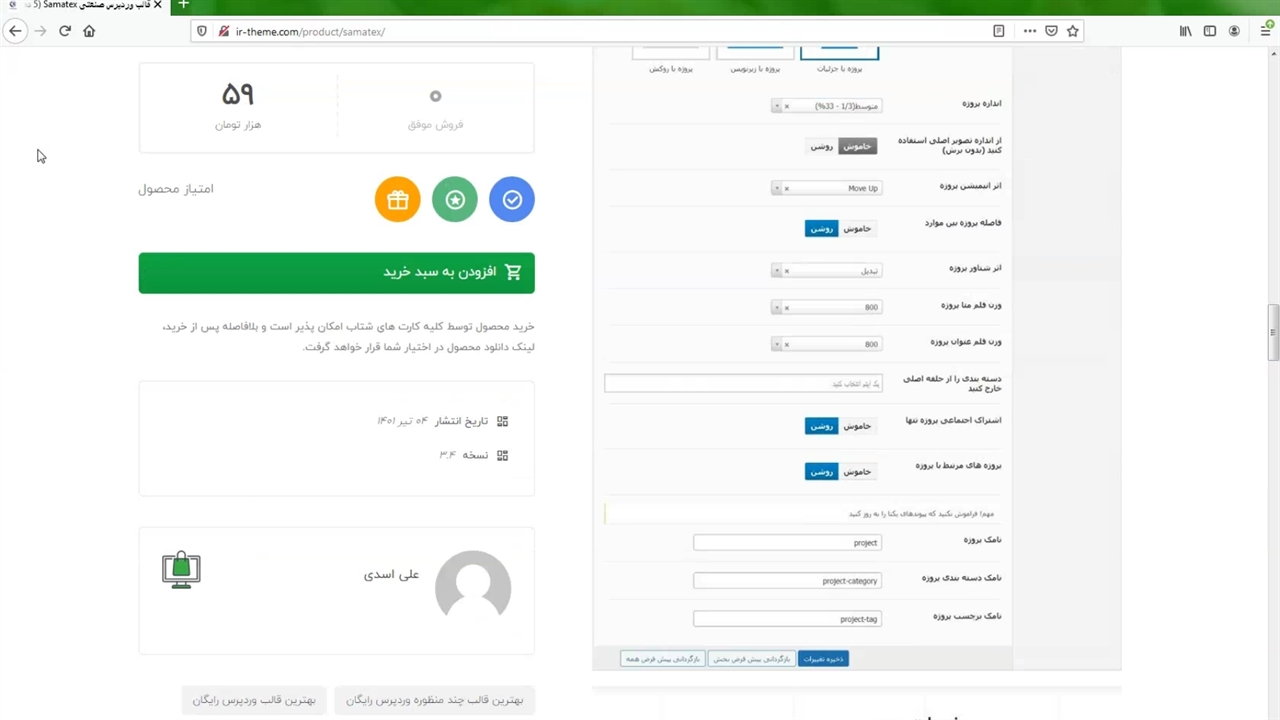Click the امتیاز محصول rating label

(176, 189)
